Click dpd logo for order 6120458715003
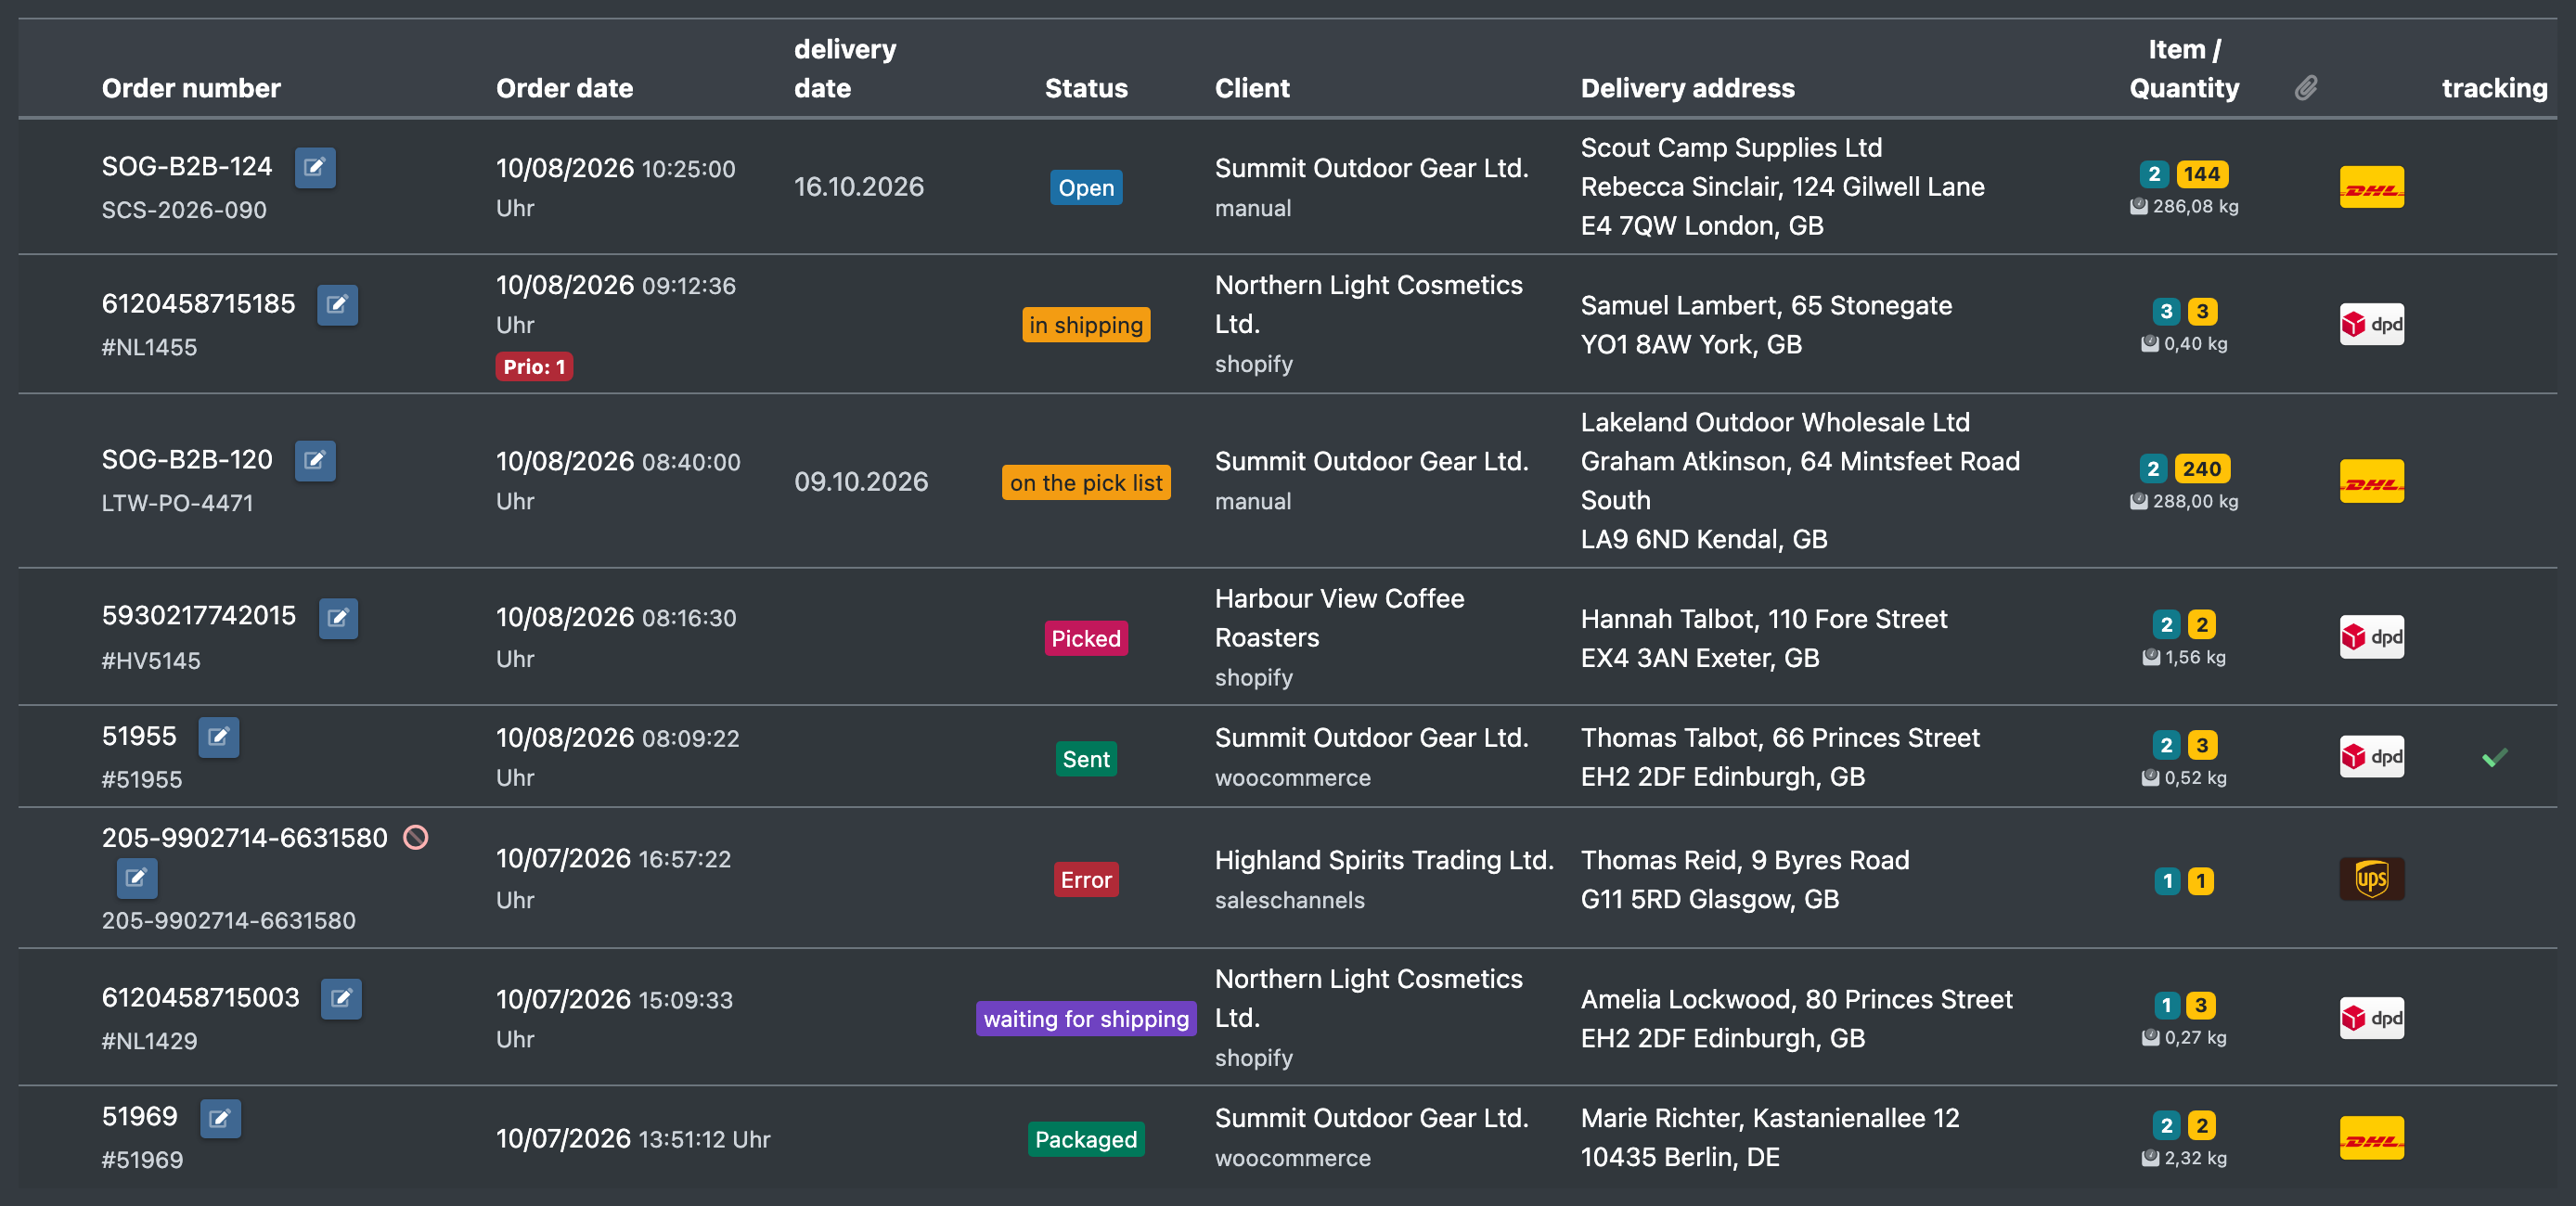The image size is (2576, 1206). (2371, 1018)
